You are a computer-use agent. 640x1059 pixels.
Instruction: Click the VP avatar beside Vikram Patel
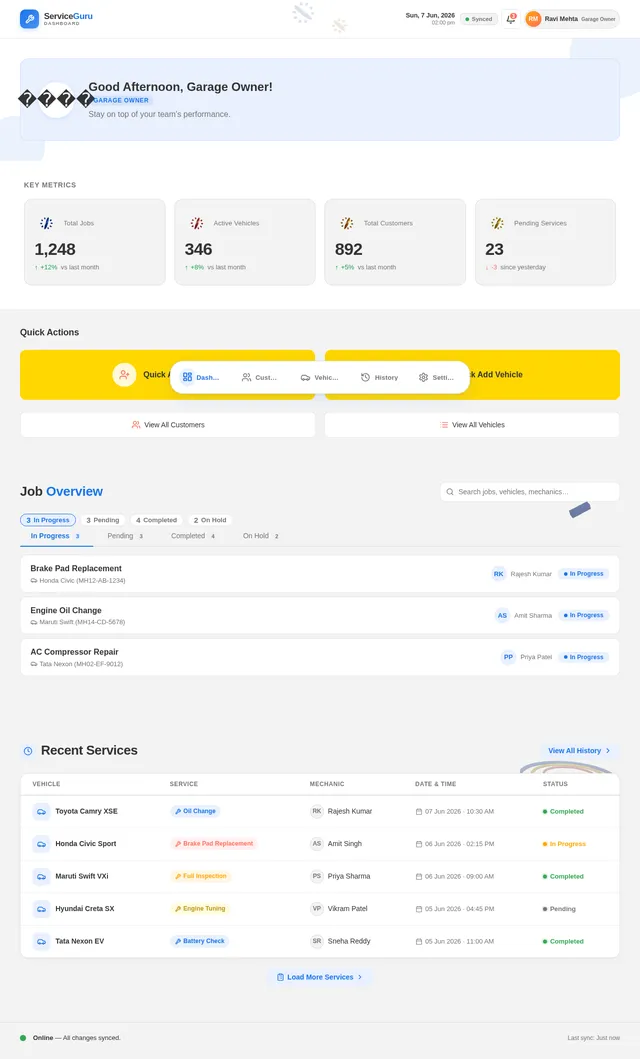pyautogui.click(x=317, y=908)
